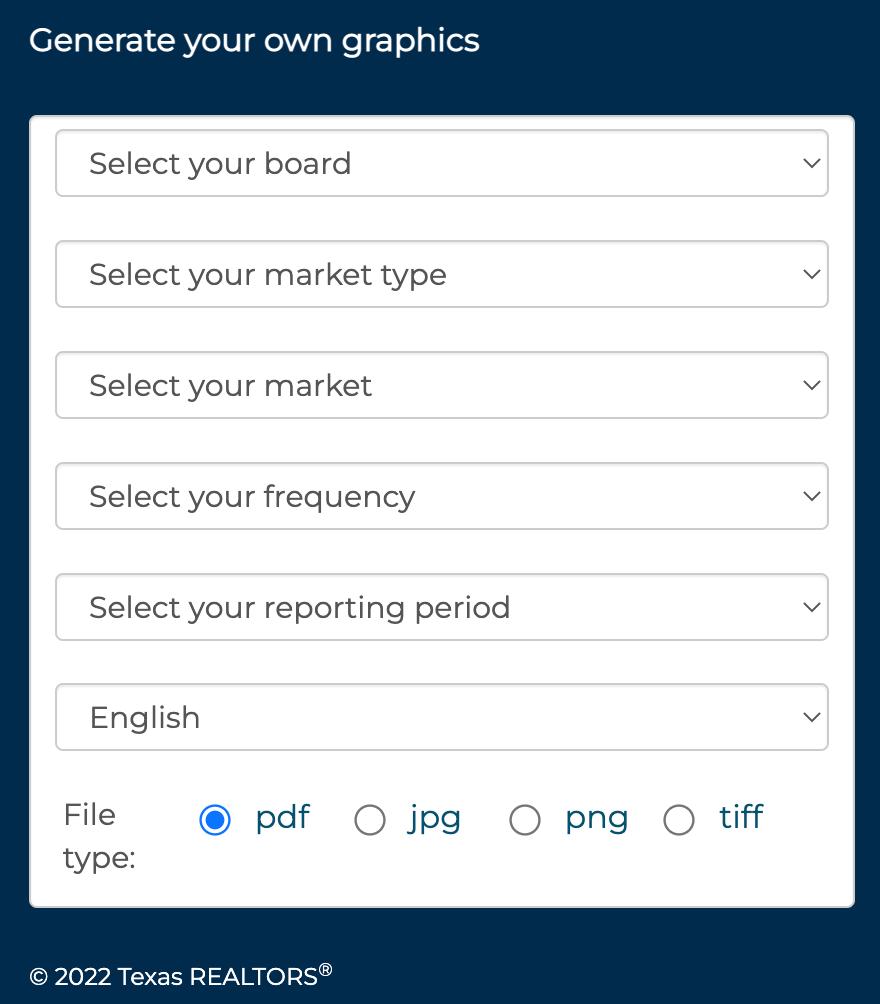Viewport: 880px width, 1004px height.
Task: Choose the jpg file type radio
Action: tap(370, 820)
